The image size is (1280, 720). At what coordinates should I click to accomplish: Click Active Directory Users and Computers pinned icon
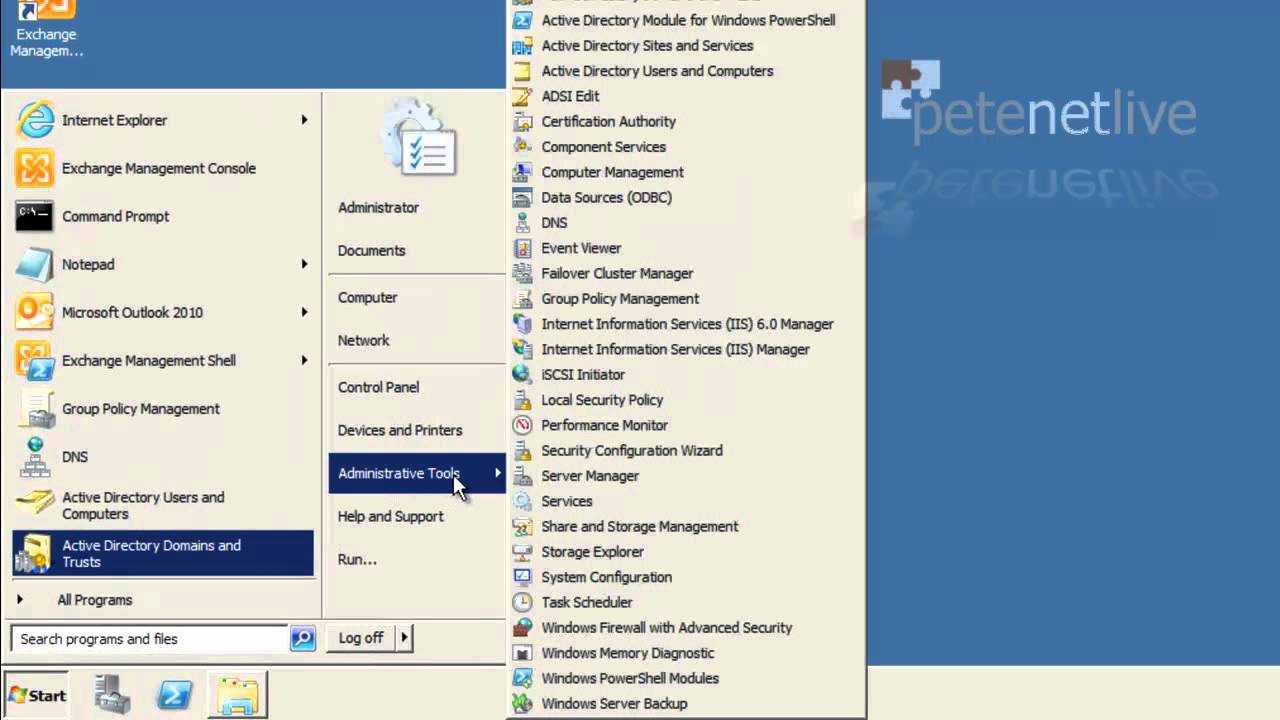tap(35, 505)
